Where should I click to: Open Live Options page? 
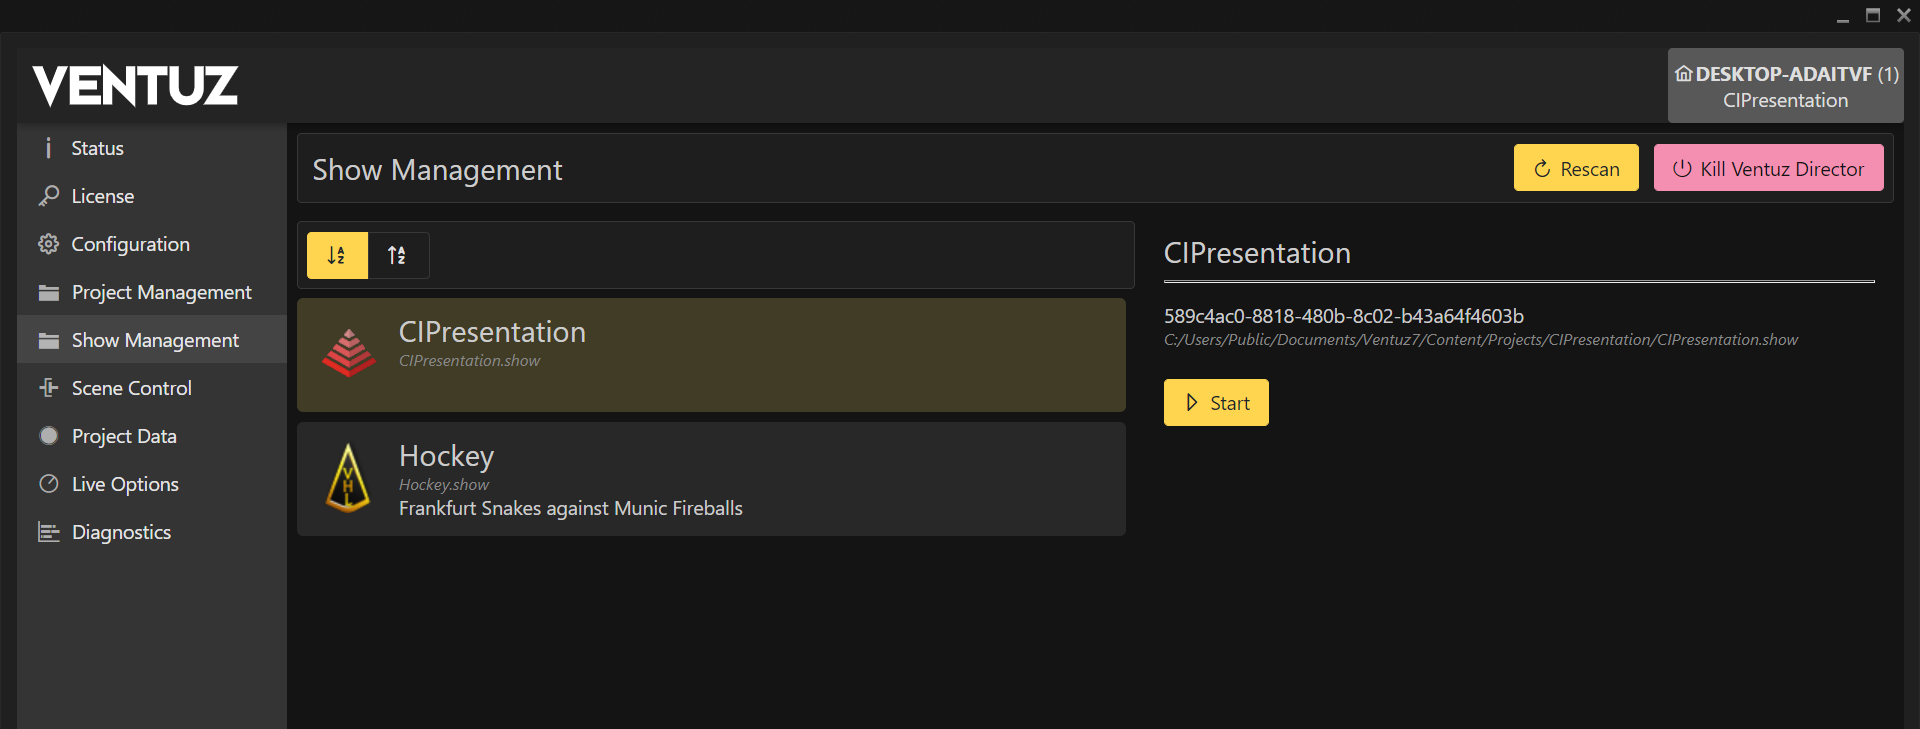125,484
